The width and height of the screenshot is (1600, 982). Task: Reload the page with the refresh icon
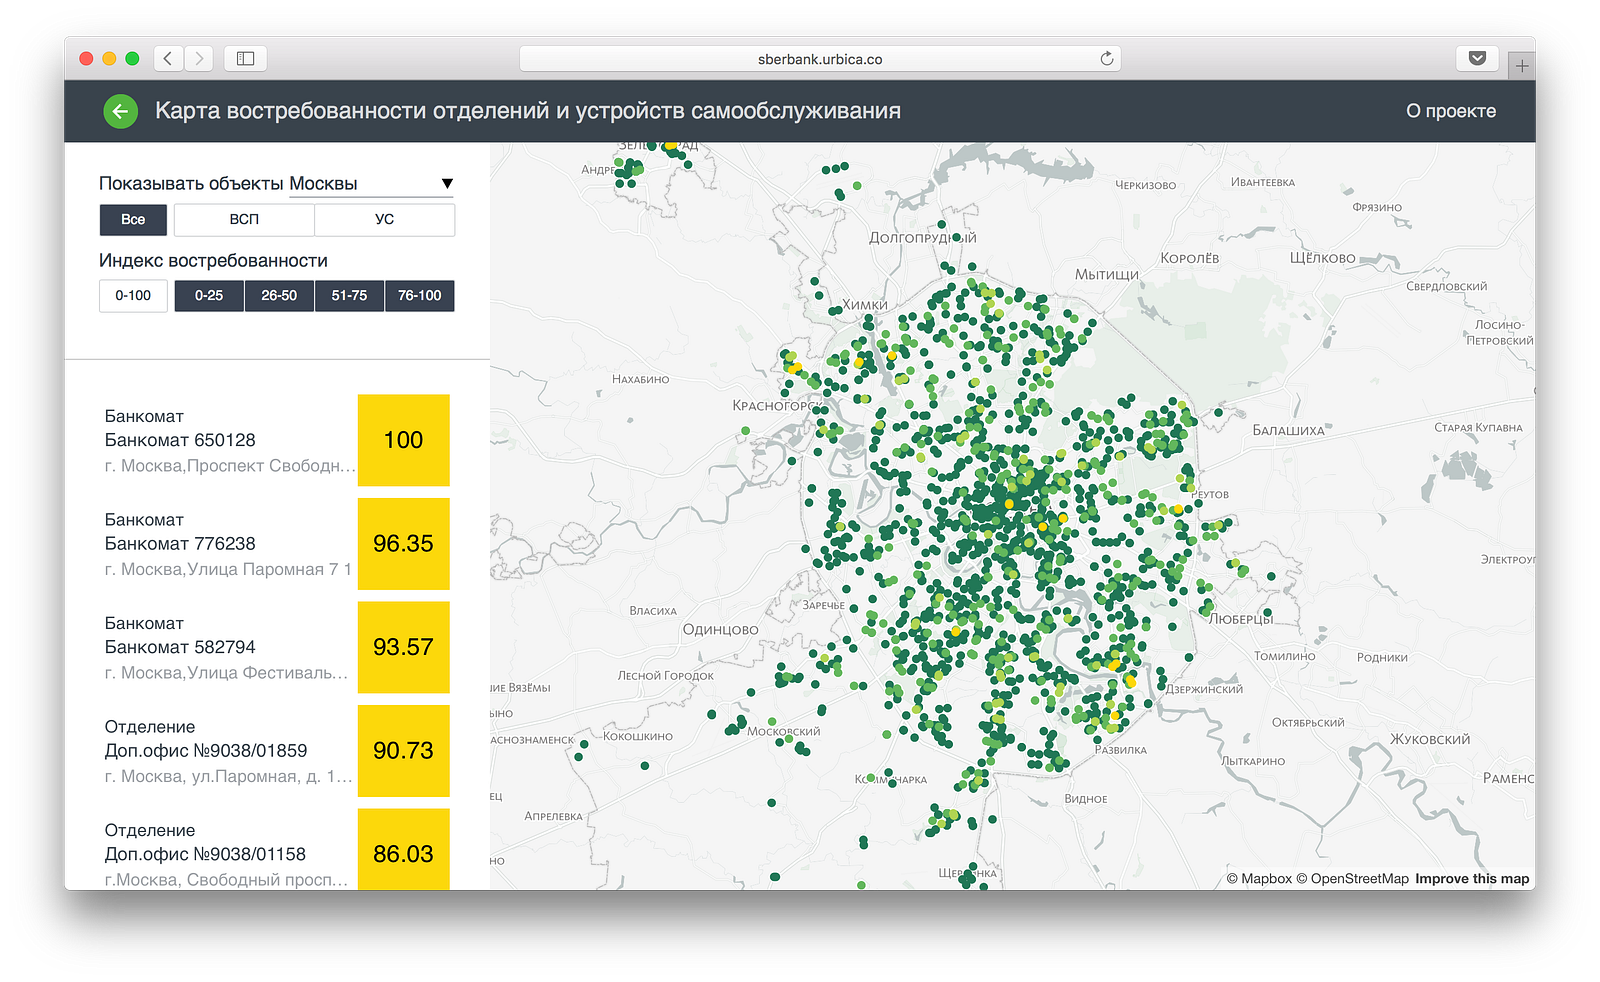1106,59
